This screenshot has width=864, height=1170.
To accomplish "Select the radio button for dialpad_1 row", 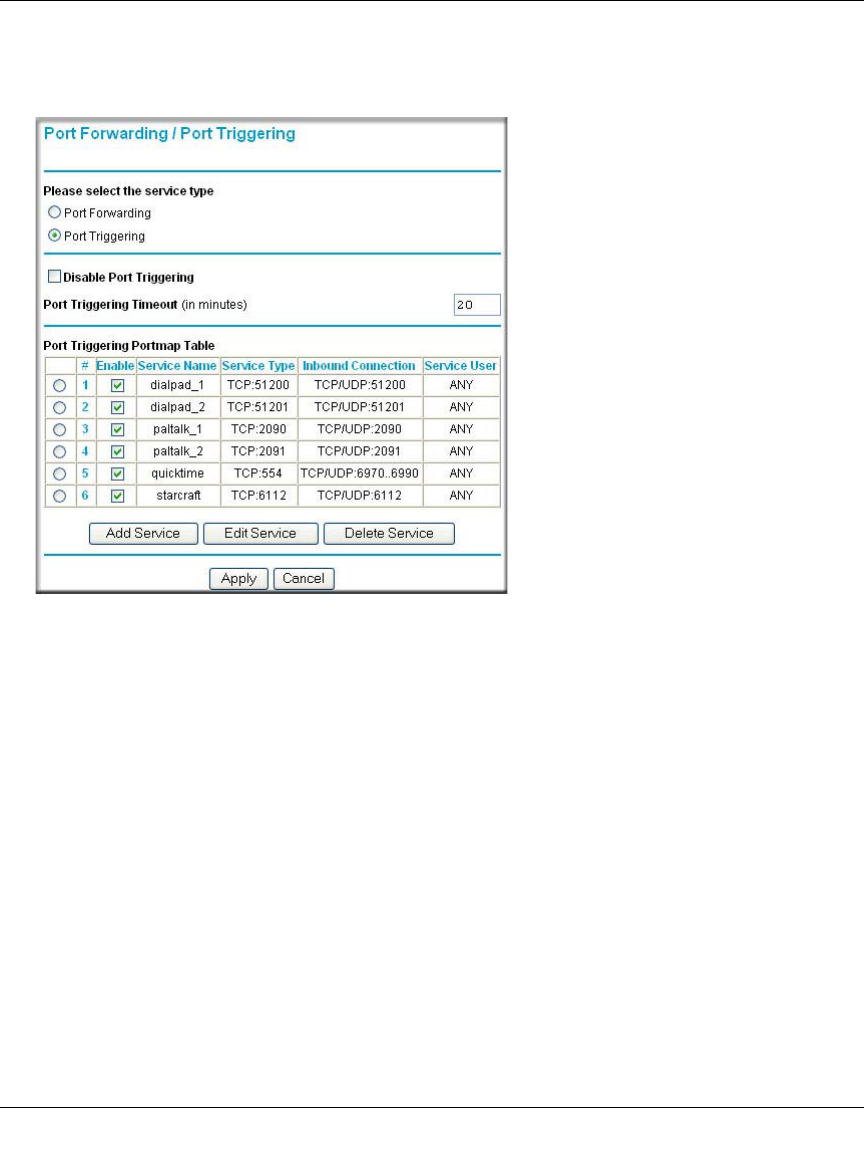I will point(60,386).
